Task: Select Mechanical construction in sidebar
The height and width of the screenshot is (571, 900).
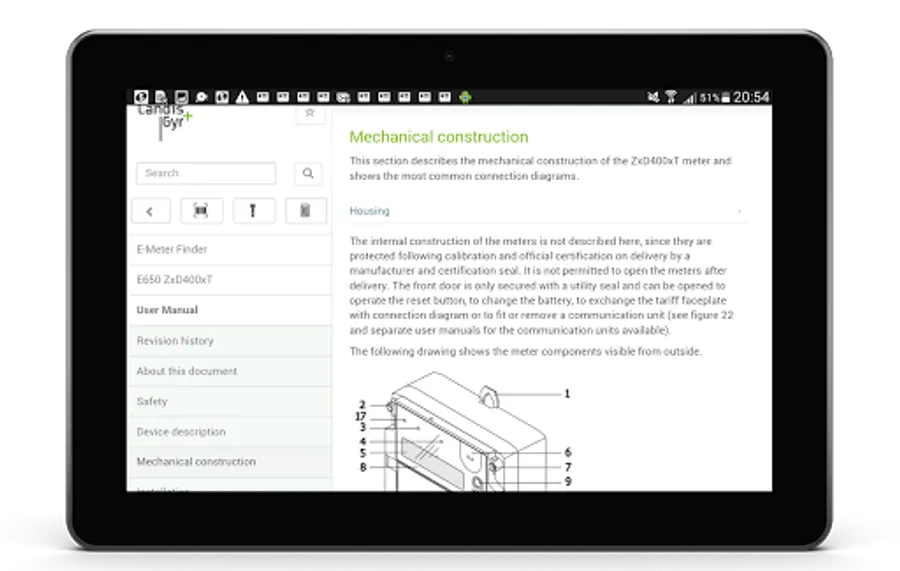Action: (x=230, y=462)
